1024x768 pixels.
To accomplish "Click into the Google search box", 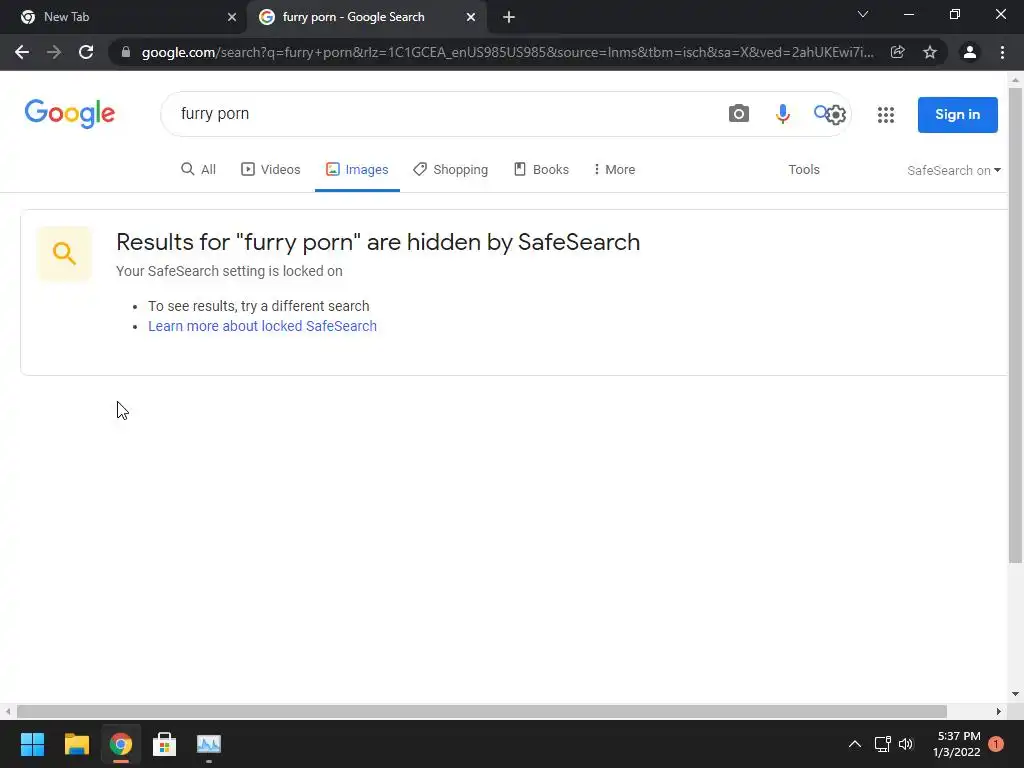I will pos(444,114).
